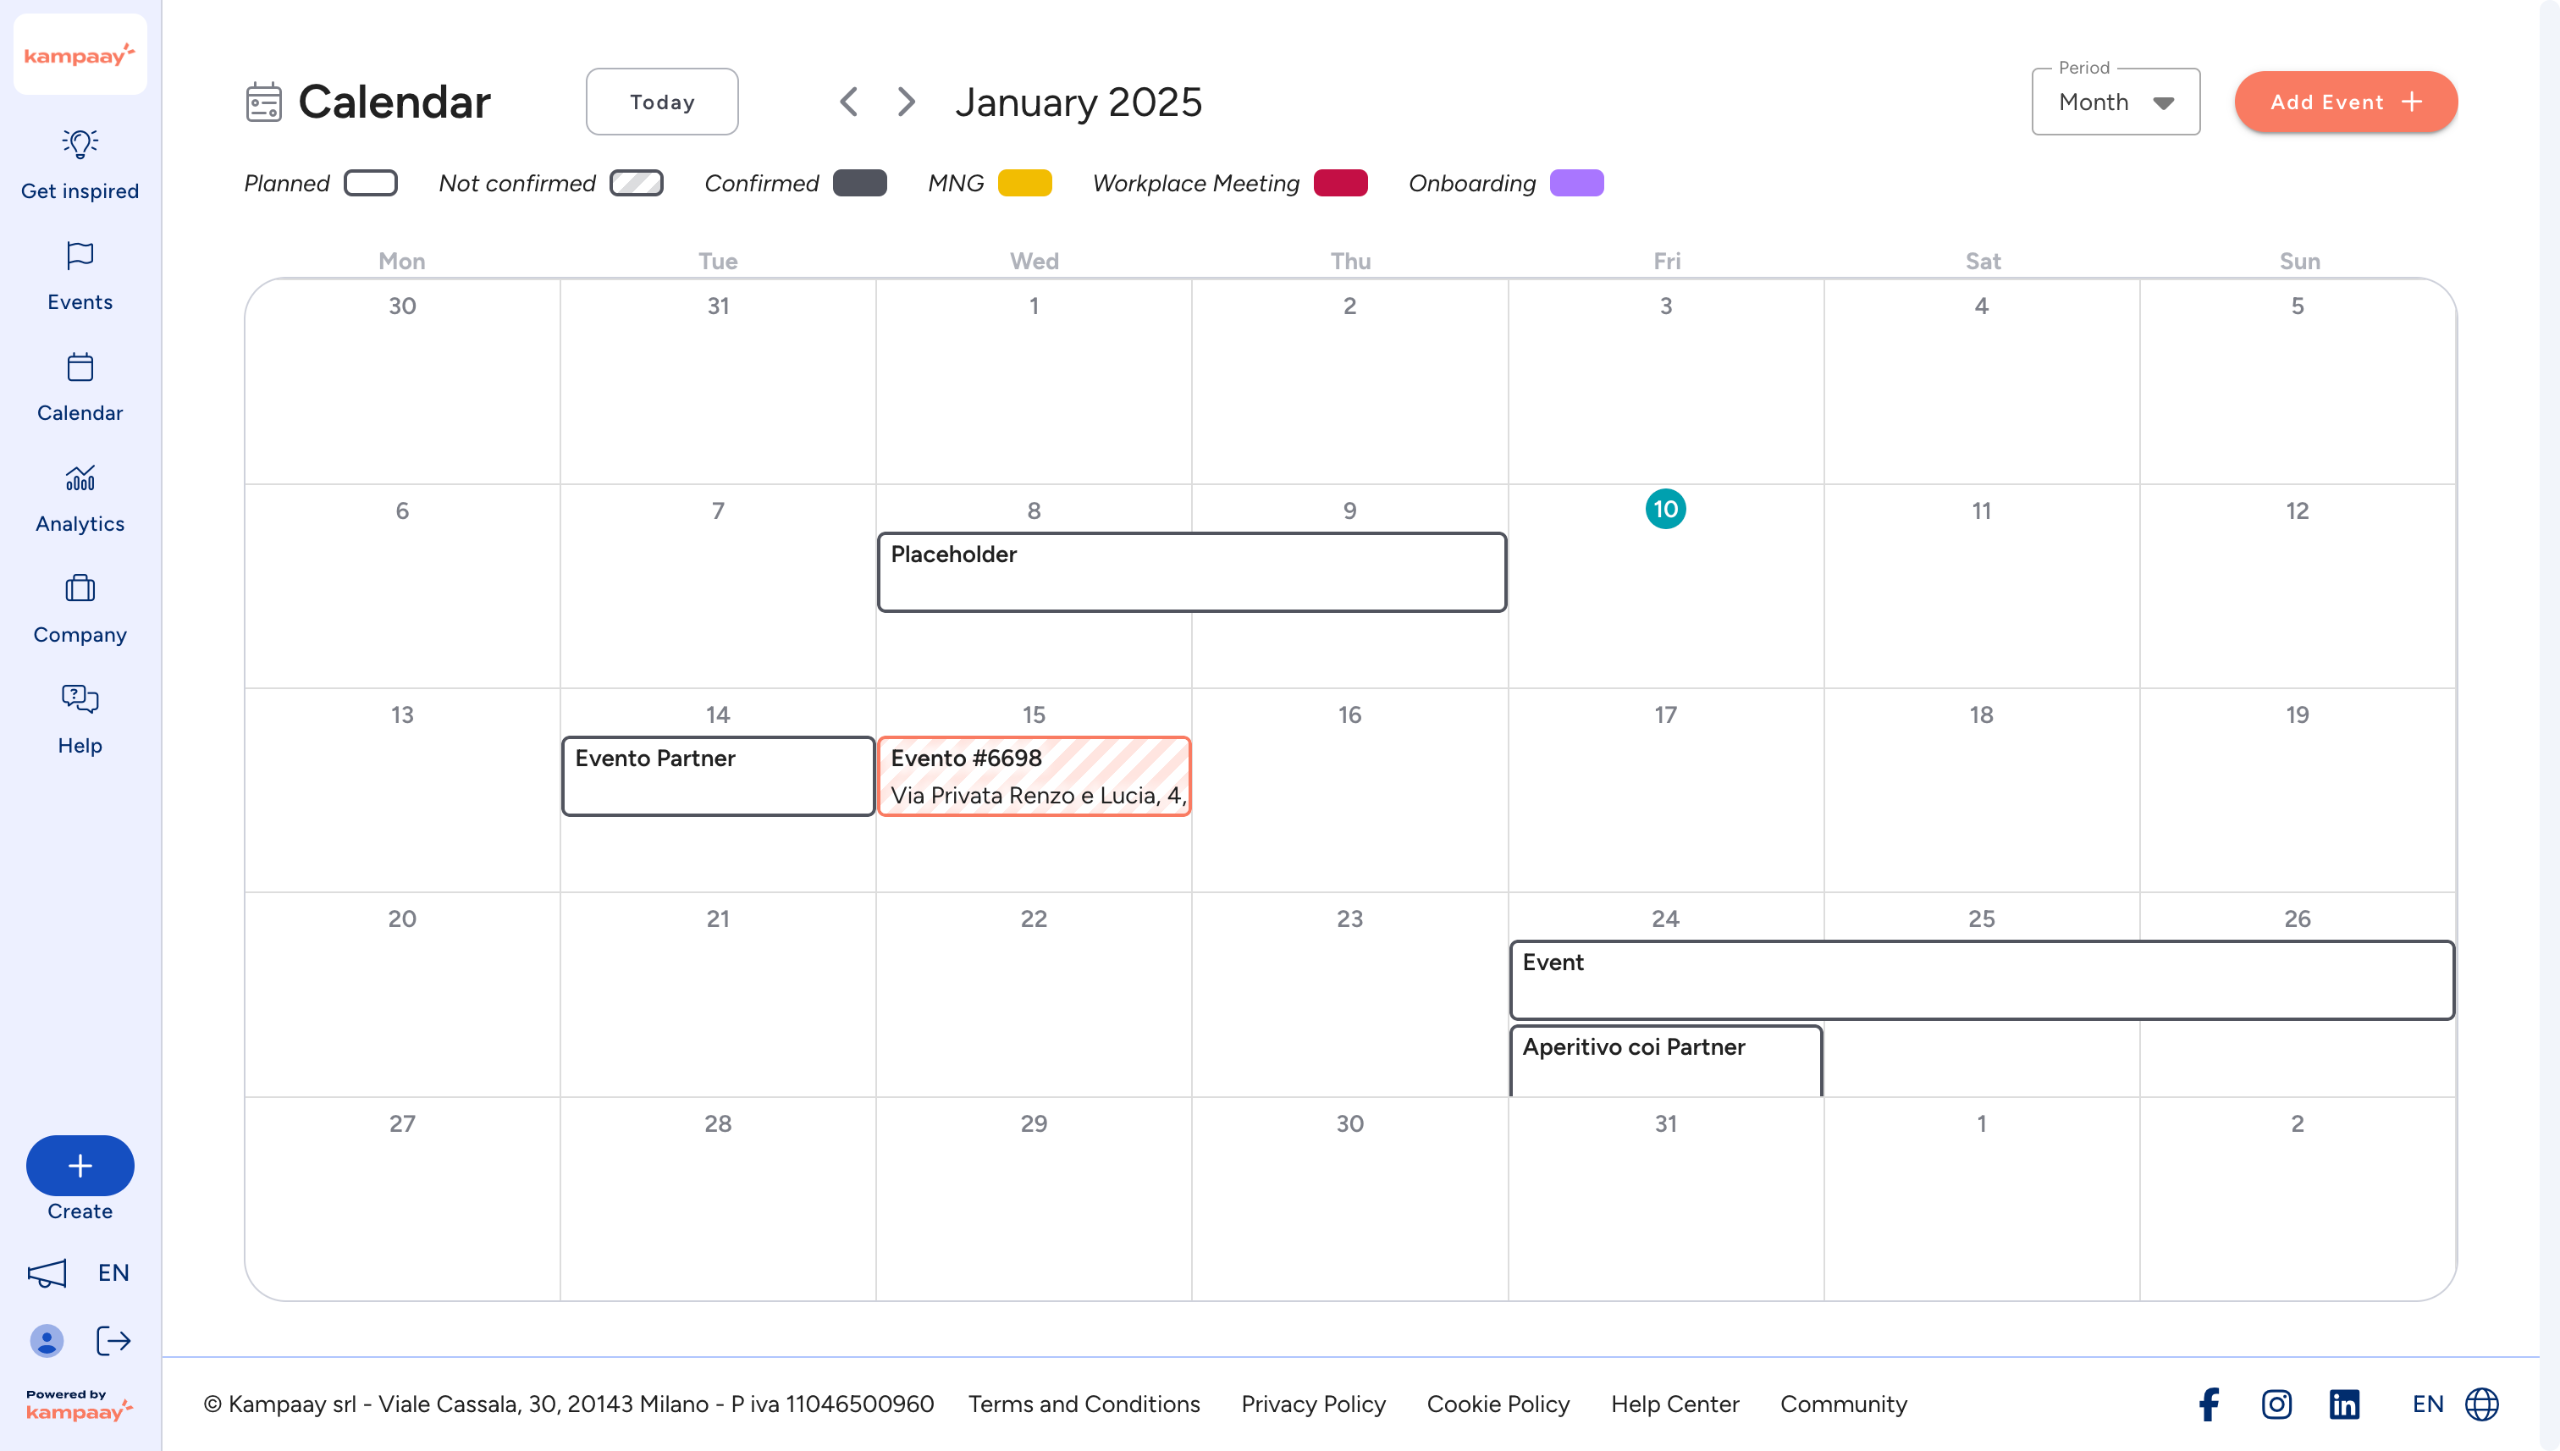The width and height of the screenshot is (2560, 1451).
Task: Expand the Period Month dropdown
Action: [2115, 102]
